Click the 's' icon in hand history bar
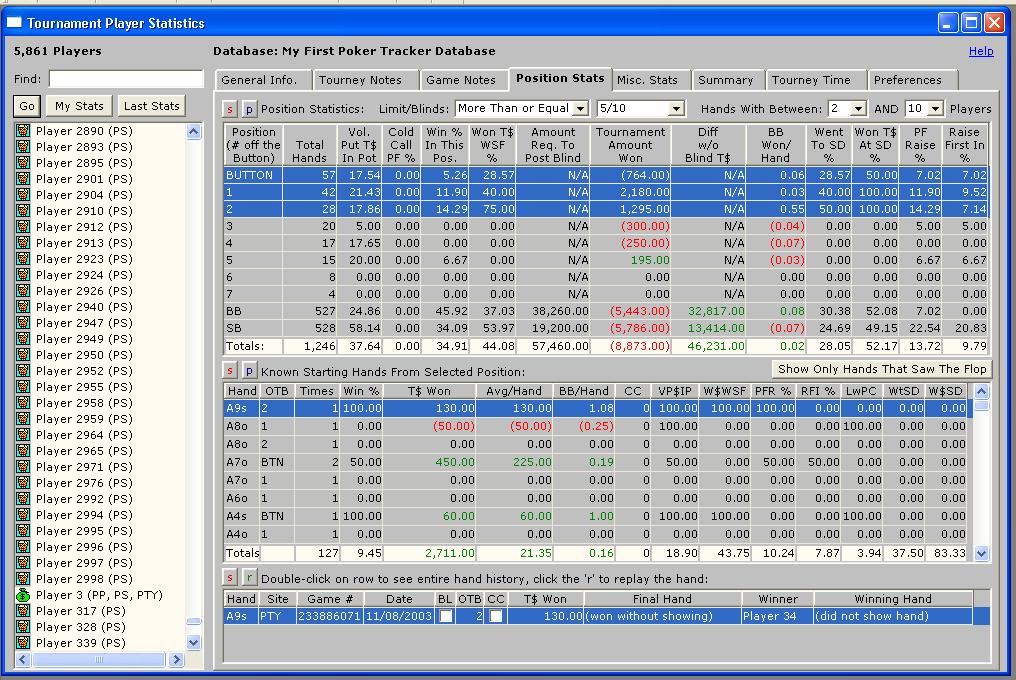Image resolution: width=1016 pixels, height=680 pixels. tap(230, 578)
